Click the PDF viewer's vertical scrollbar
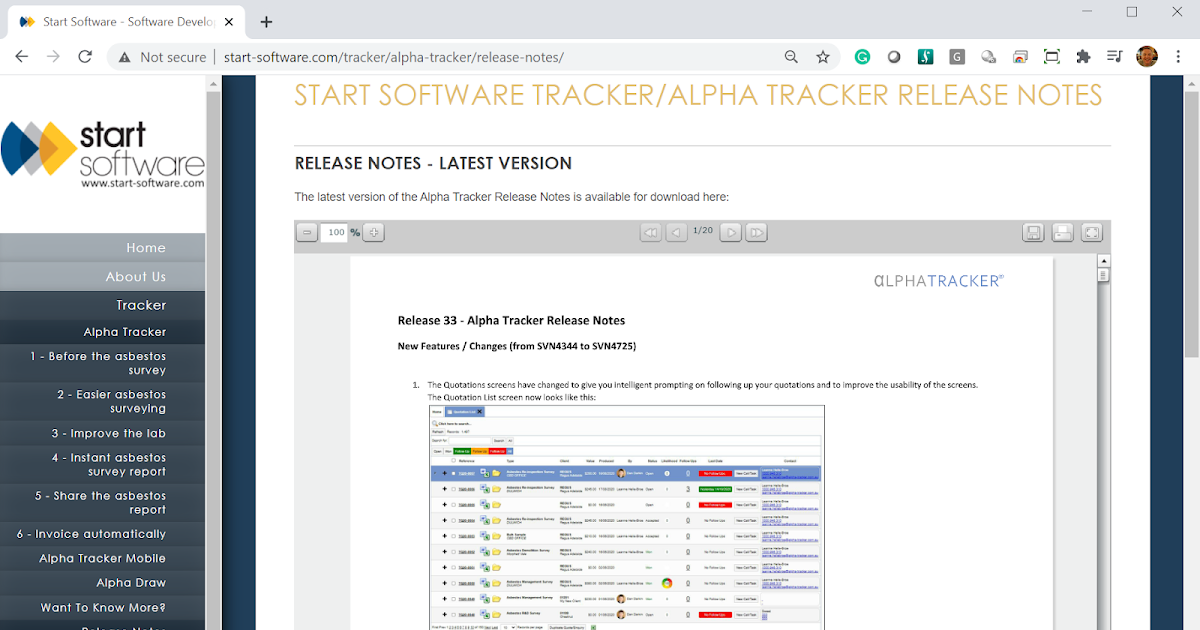The width and height of the screenshot is (1200, 630). 1104,300
